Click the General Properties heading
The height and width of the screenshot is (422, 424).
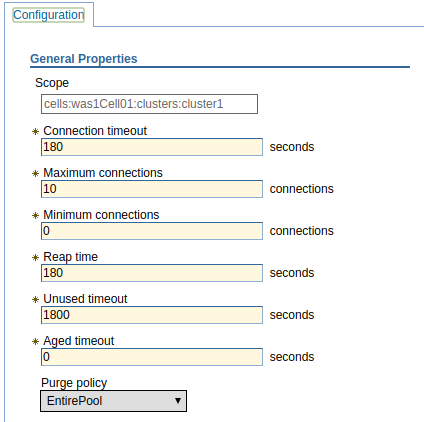84,59
